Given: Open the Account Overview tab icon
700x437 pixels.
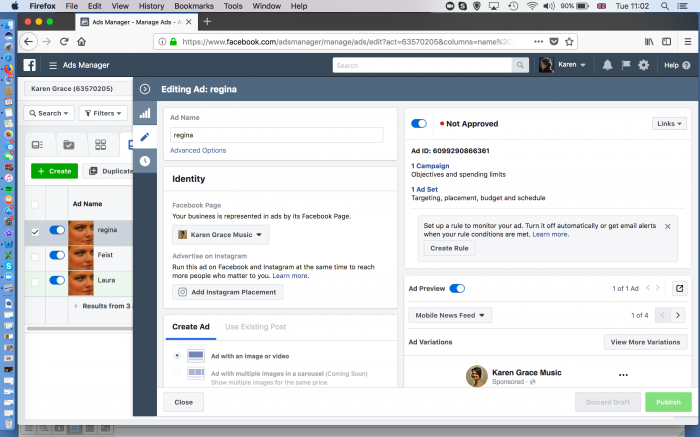Looking at the screenshot, I should coord(38,145).
